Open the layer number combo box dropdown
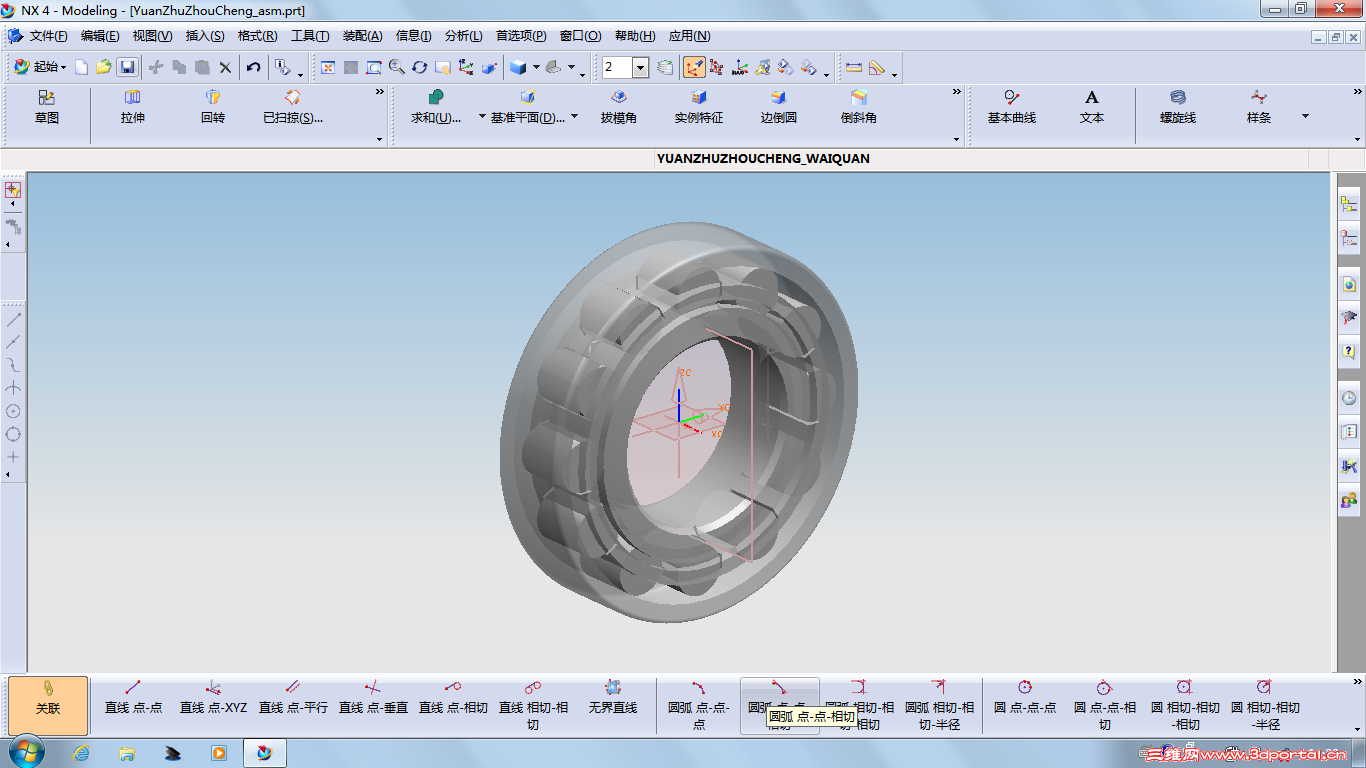This screenshot has height=768, width=1366. (x=641, y=67)
